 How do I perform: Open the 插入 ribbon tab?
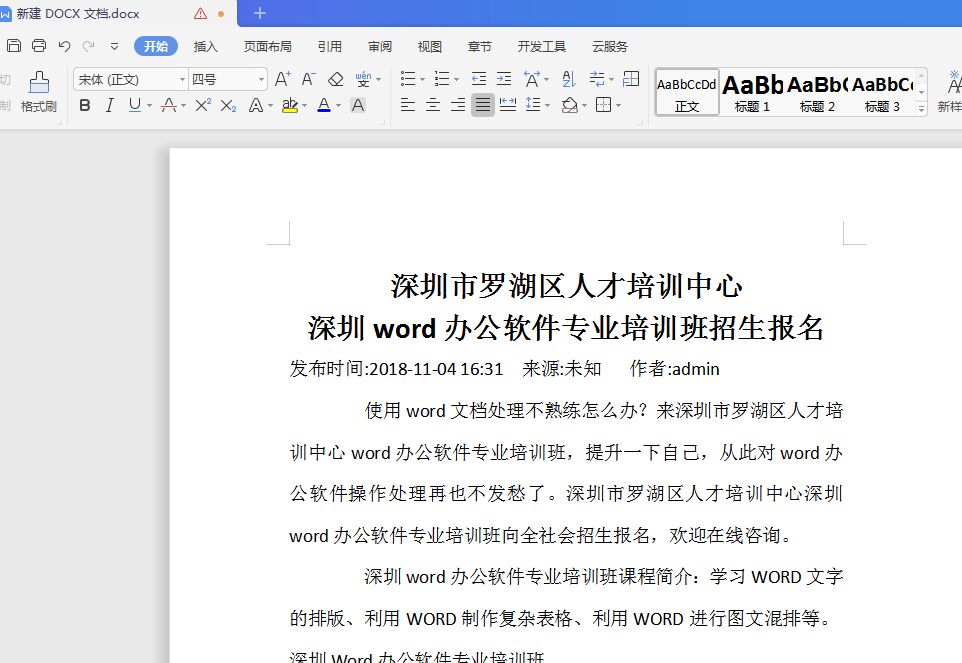206,47
